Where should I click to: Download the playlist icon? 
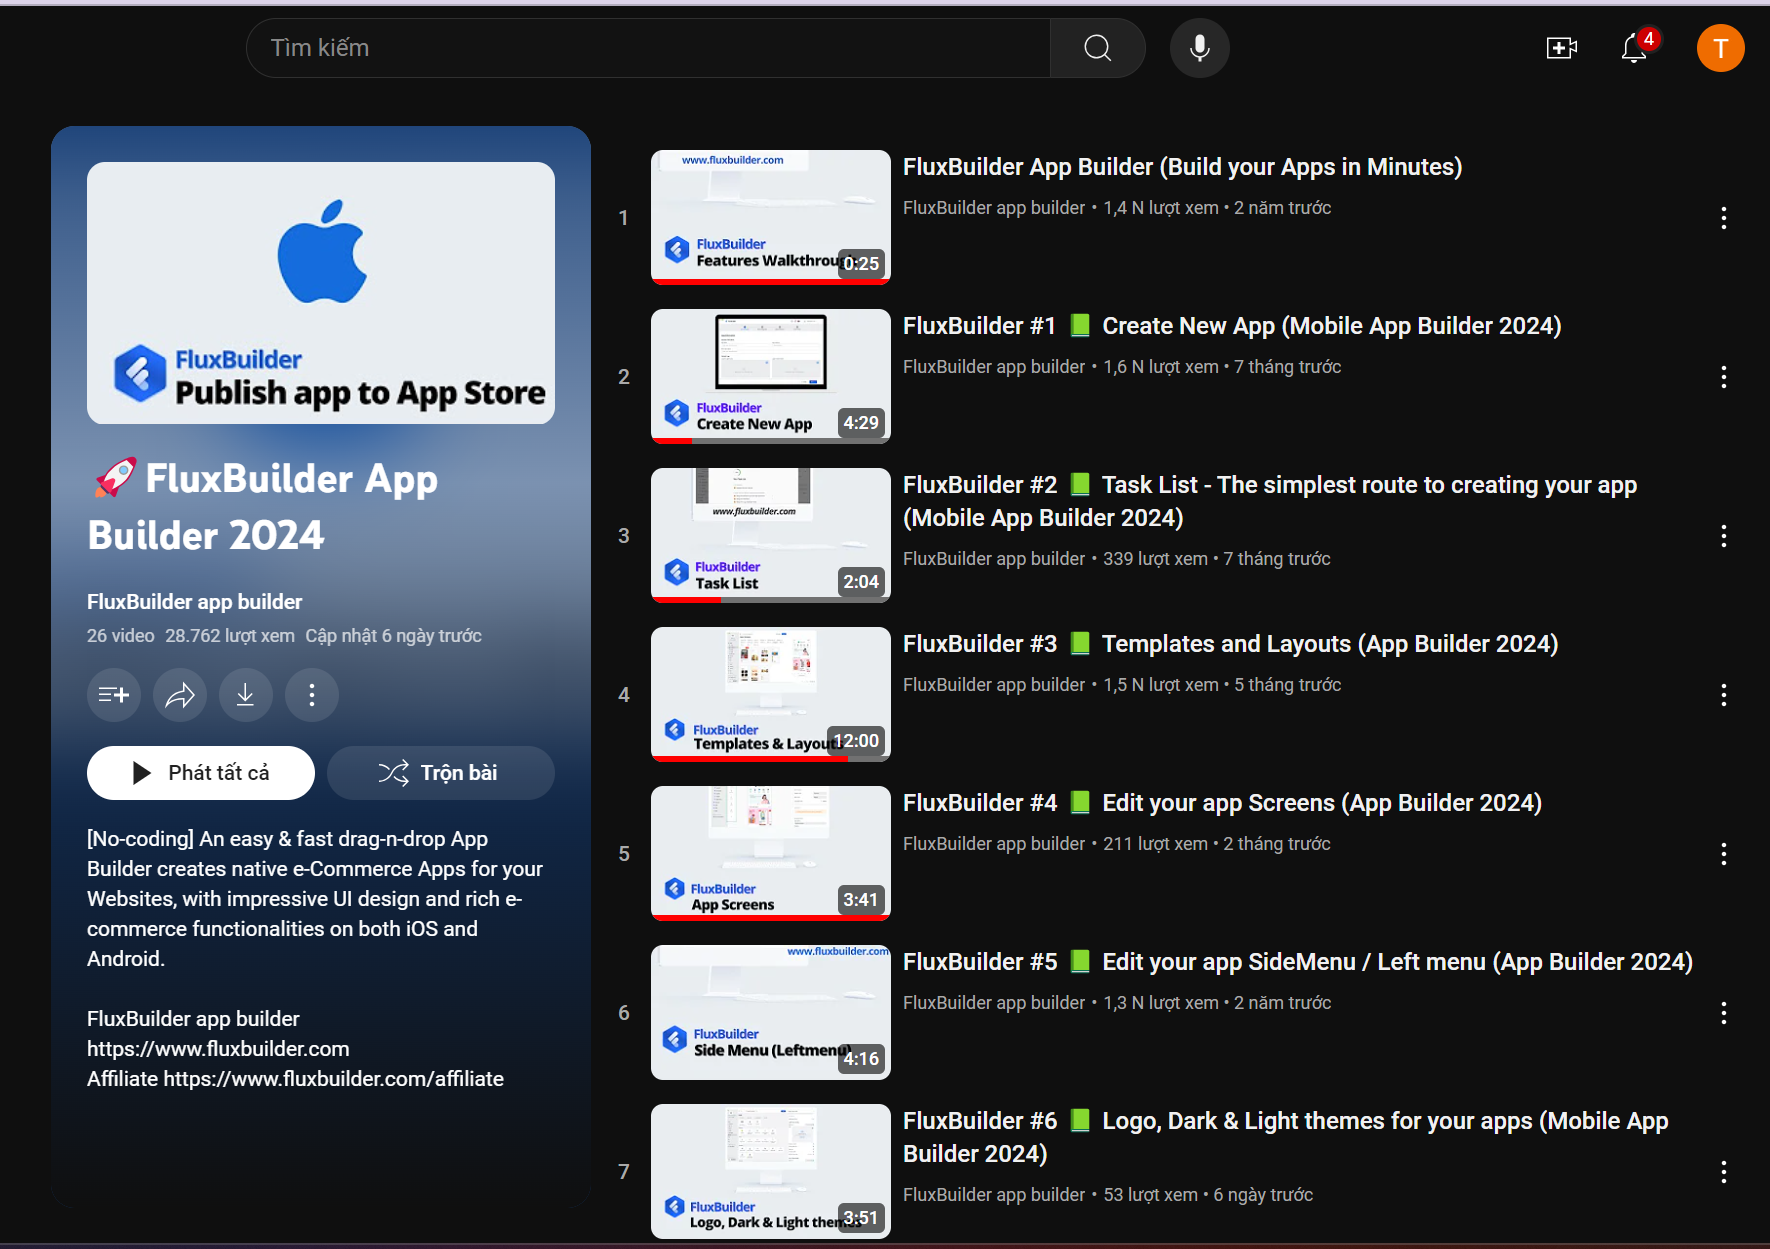click(246, 695)
